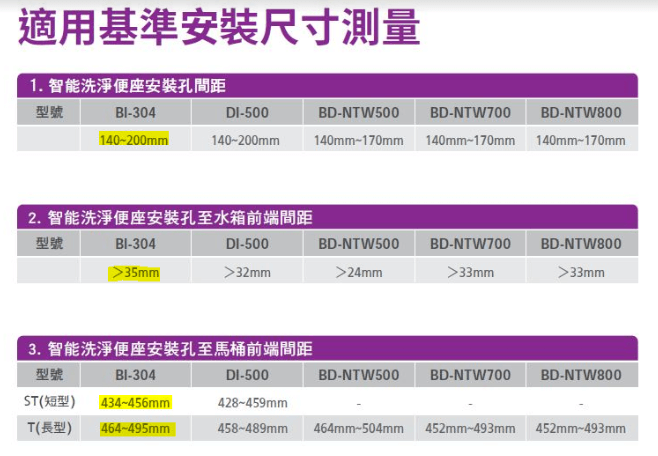Select 140mm~170mm value under BD-NTW500

click(x=359, y=140)
